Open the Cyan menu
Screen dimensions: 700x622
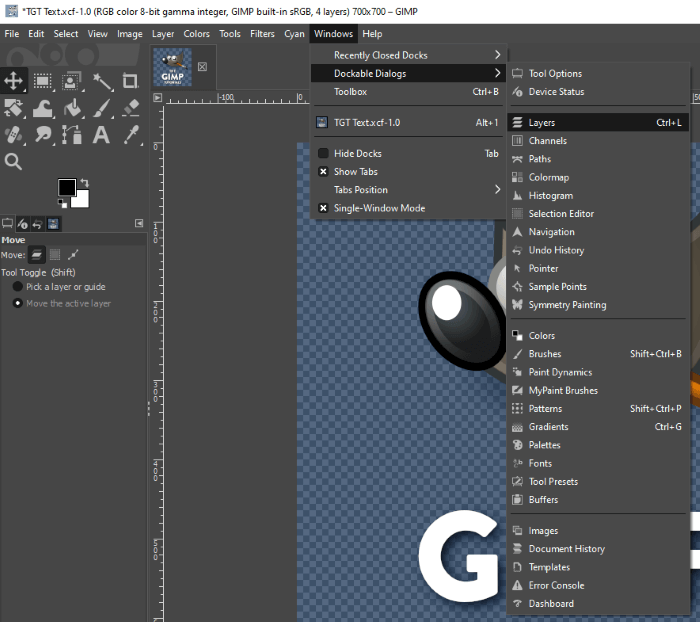(294, 34)
